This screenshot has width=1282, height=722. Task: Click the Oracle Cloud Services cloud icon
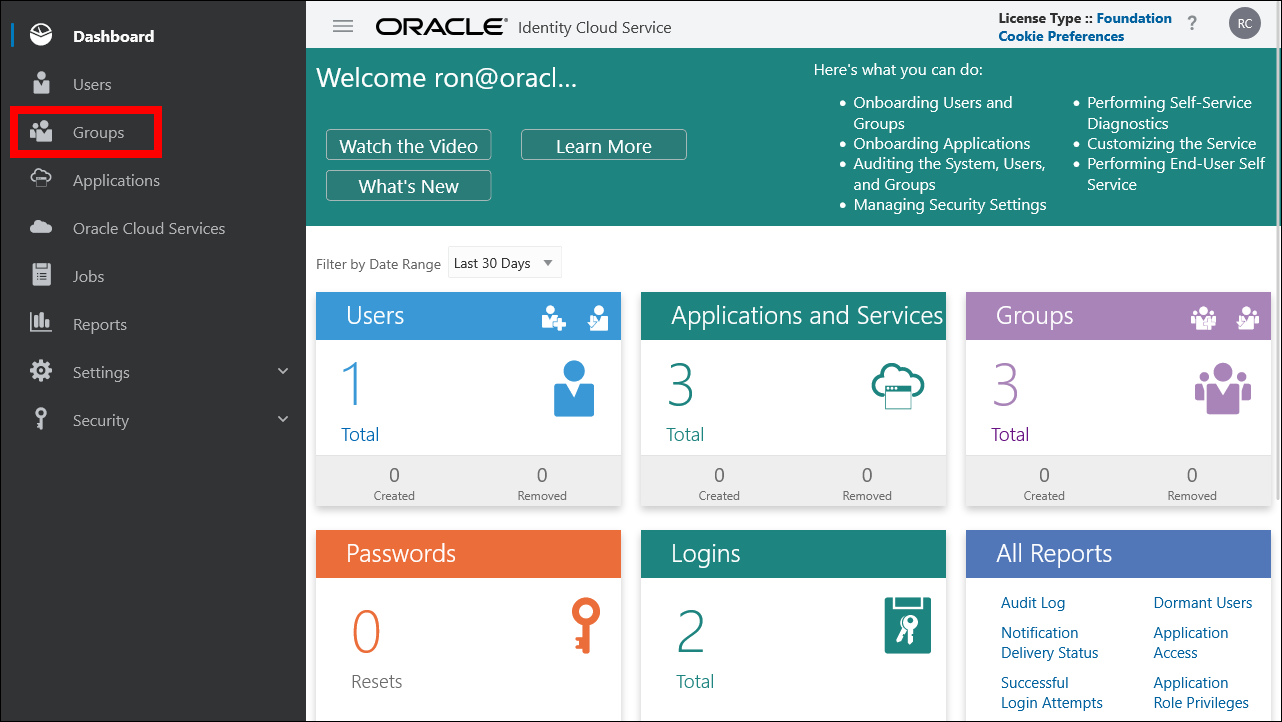(41, 227)
